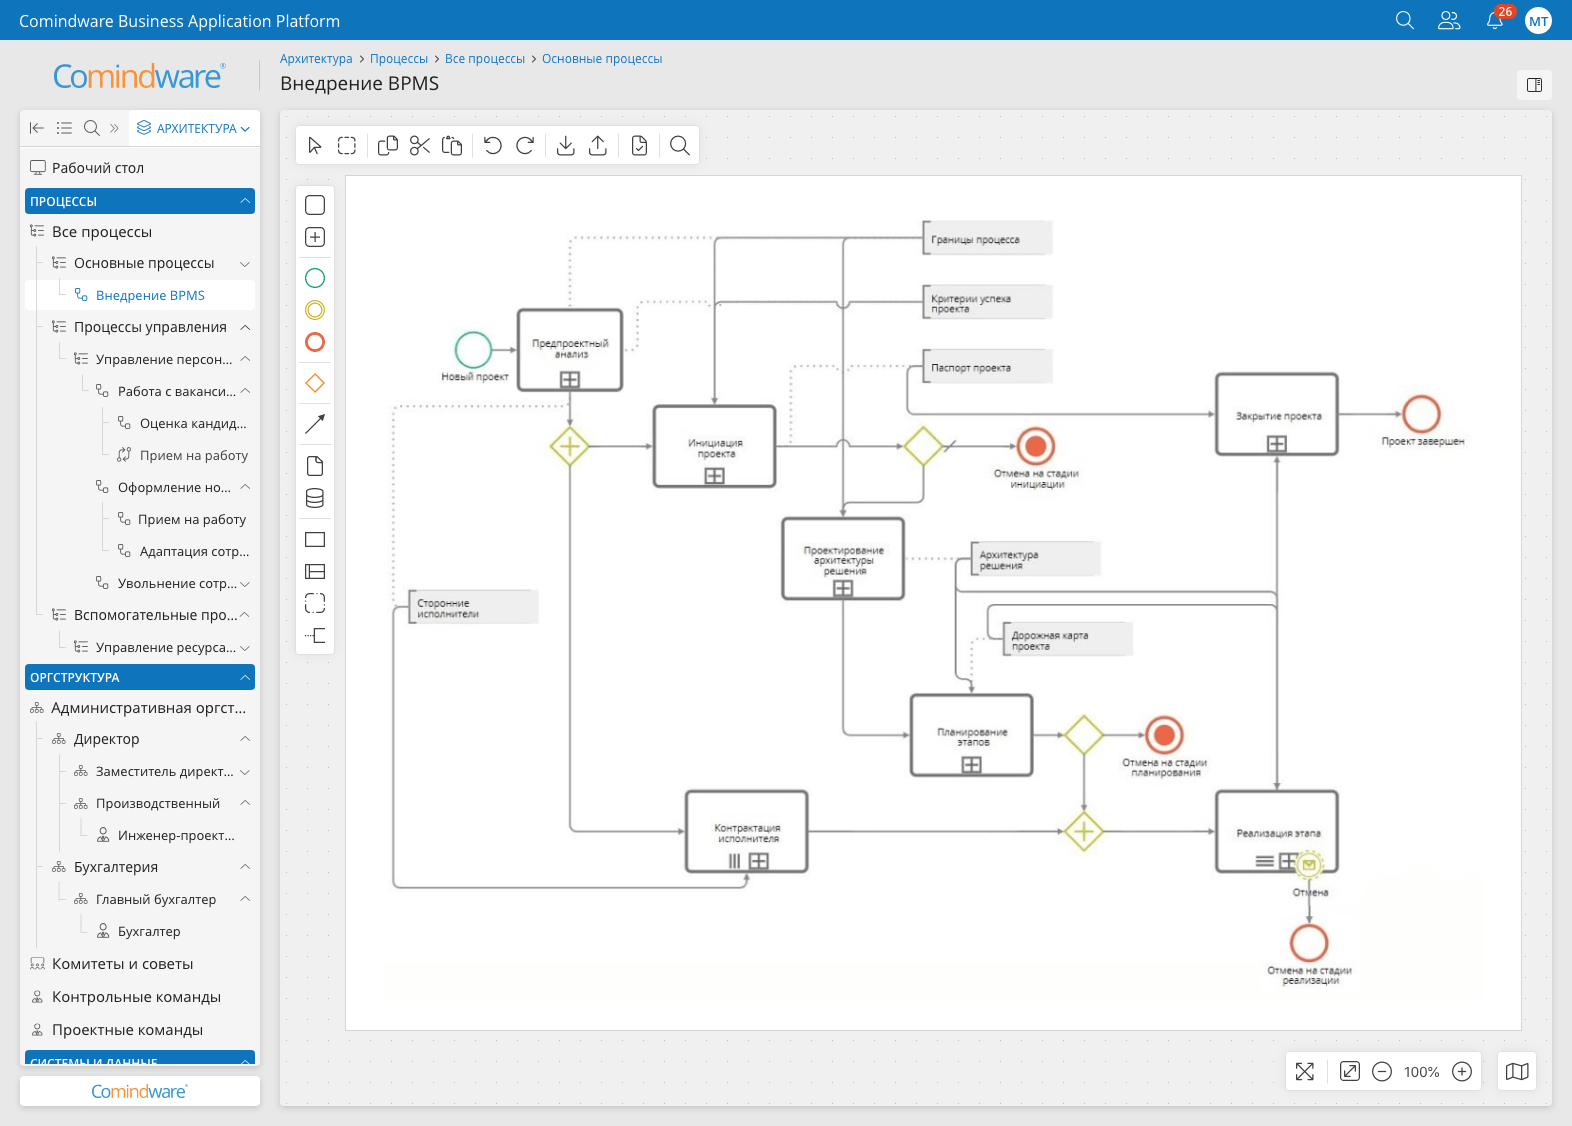This screenshot has height=1126, width=1572.
Task: Cut selection with scissors icon
Action: (x=420, y=146)
